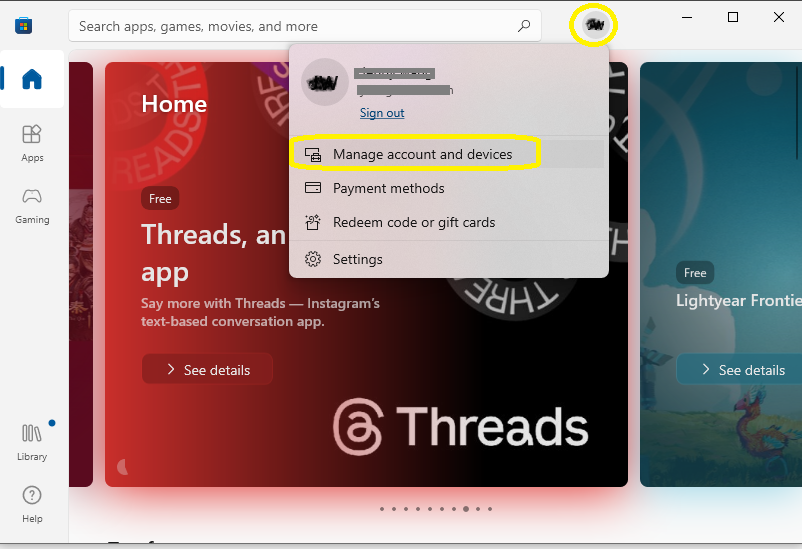This screenshot has width=802, height=549.
Task: Click the Redeem gift icon
Action: point(313,222)
